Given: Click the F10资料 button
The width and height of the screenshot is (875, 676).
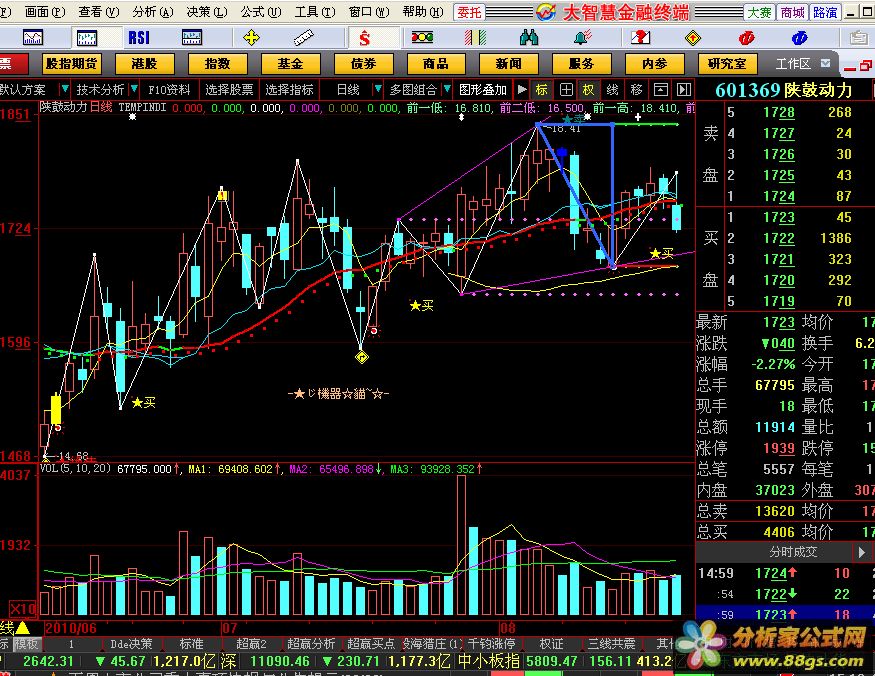Looking at the screenshot, I should point(169,89).
